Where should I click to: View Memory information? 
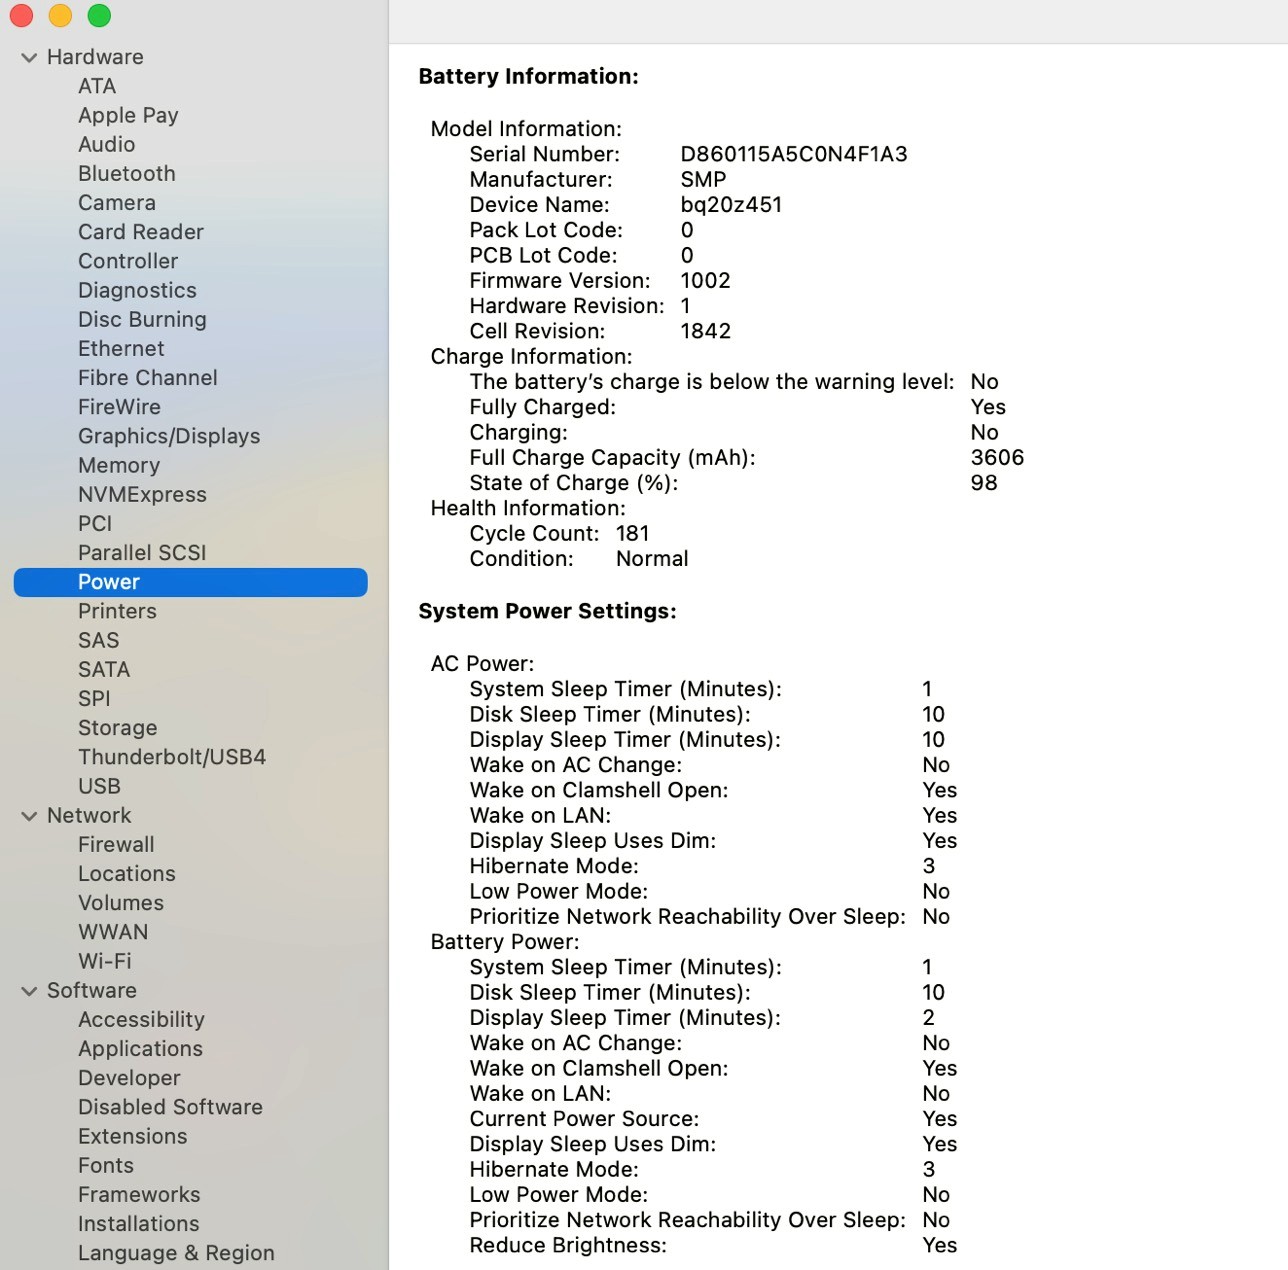coord(118,465)
